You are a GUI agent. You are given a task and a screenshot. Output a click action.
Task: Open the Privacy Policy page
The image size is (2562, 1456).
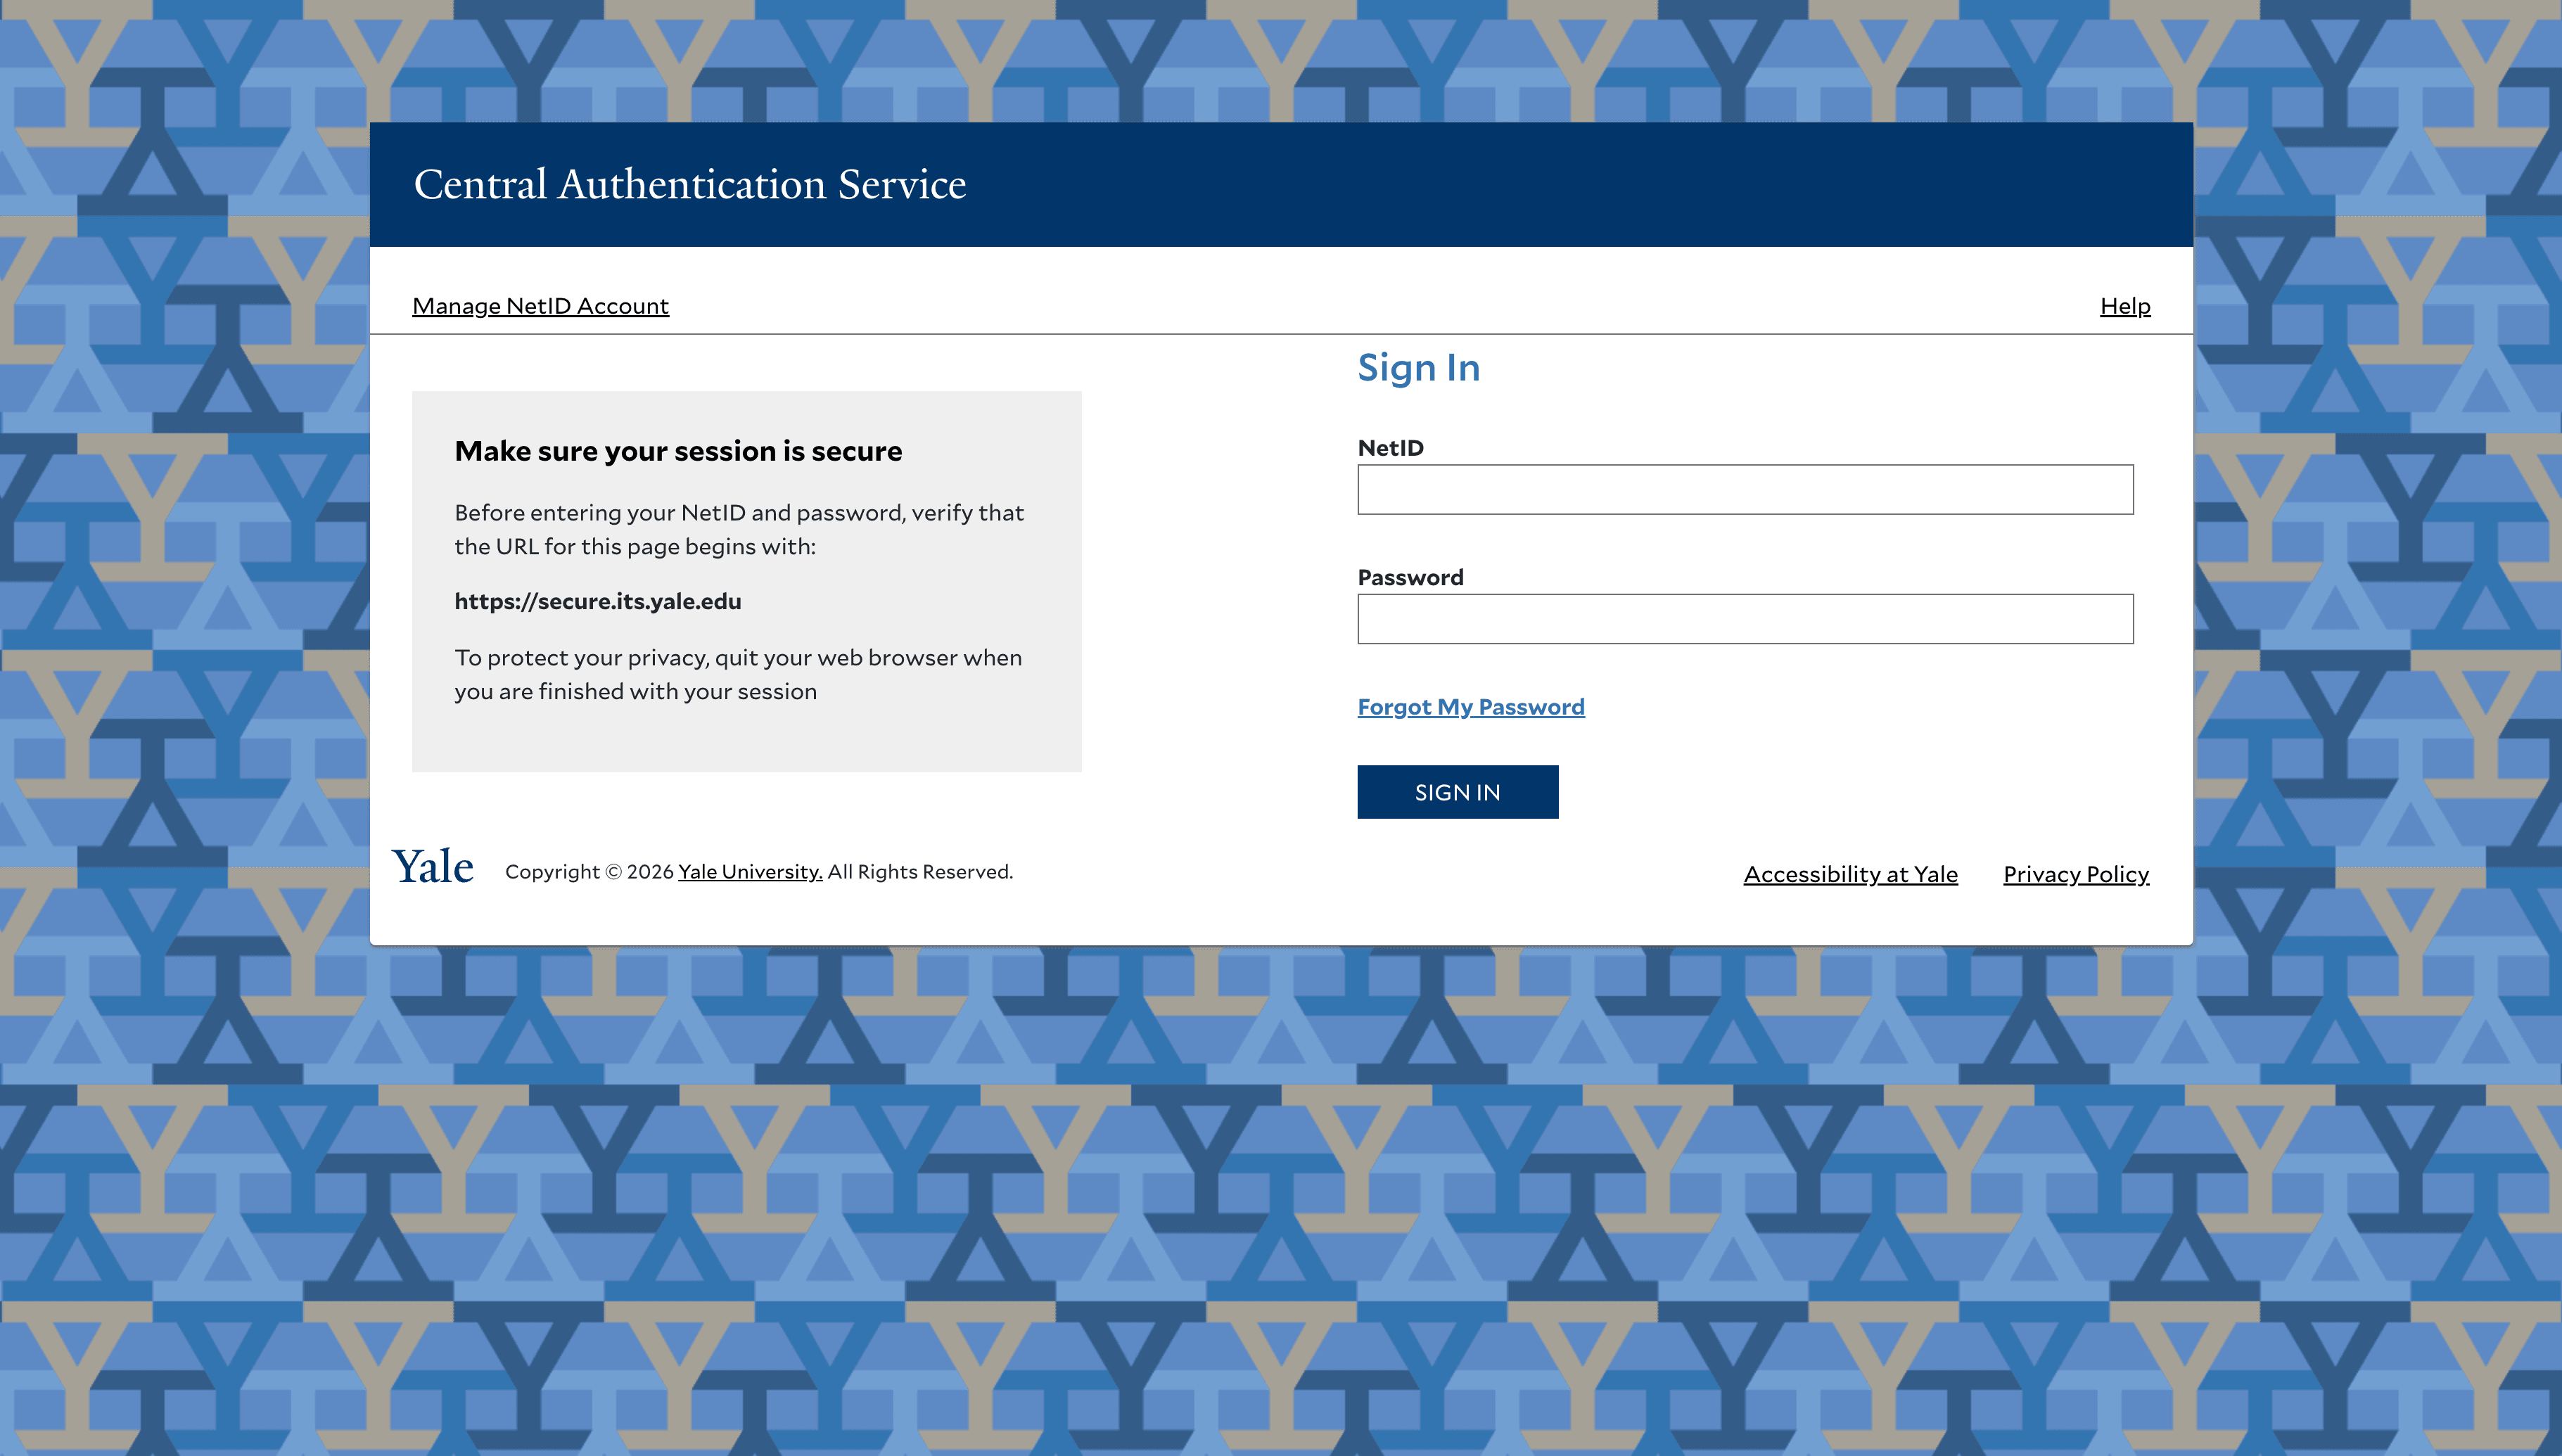2076,873
